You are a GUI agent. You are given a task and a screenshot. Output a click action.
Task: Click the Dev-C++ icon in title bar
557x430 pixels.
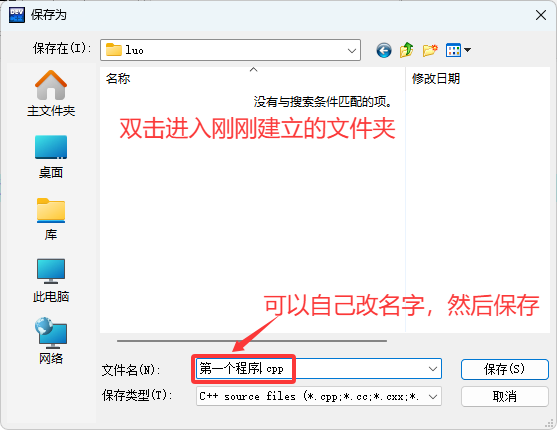17,15
